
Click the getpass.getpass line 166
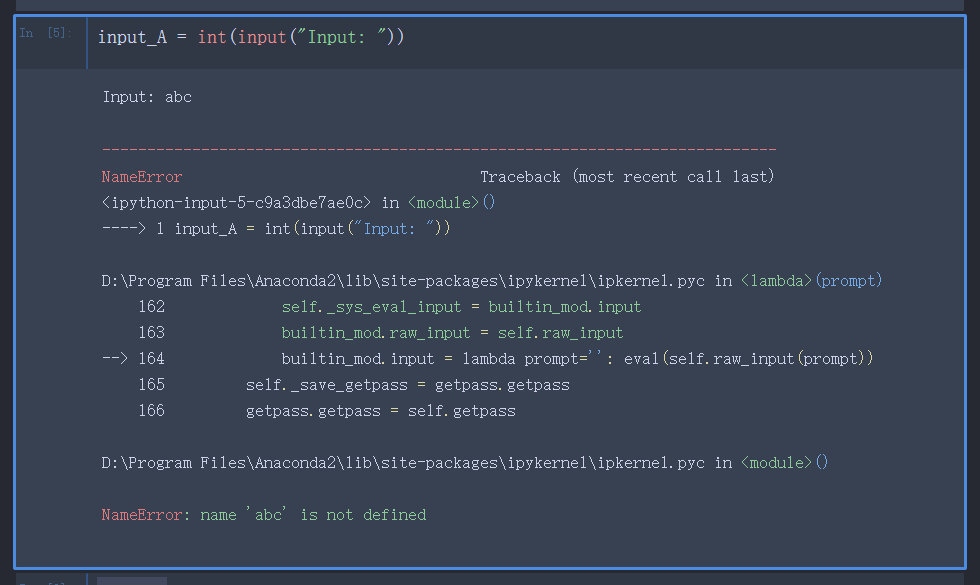(x=380, y=410)
